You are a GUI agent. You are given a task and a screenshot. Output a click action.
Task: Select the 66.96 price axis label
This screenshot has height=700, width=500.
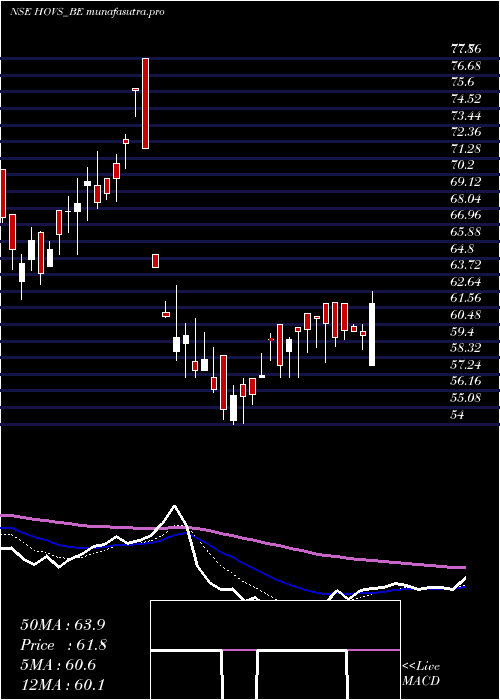(468, 215)
